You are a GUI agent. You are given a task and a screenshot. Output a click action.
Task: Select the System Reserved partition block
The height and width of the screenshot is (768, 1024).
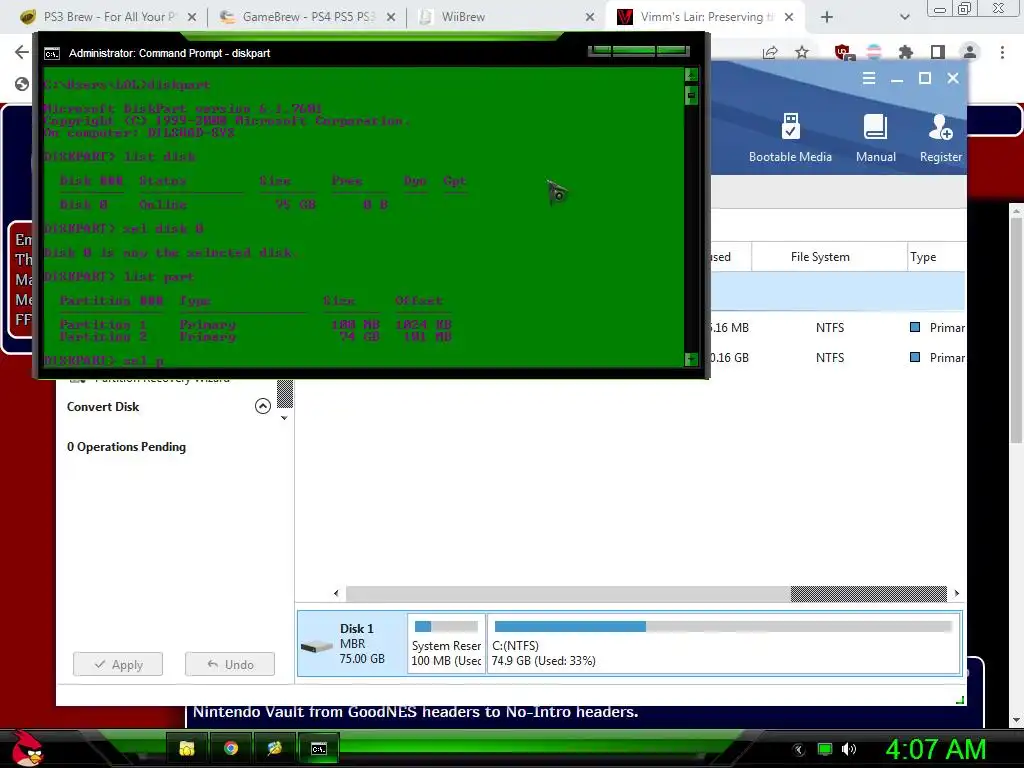447,643
